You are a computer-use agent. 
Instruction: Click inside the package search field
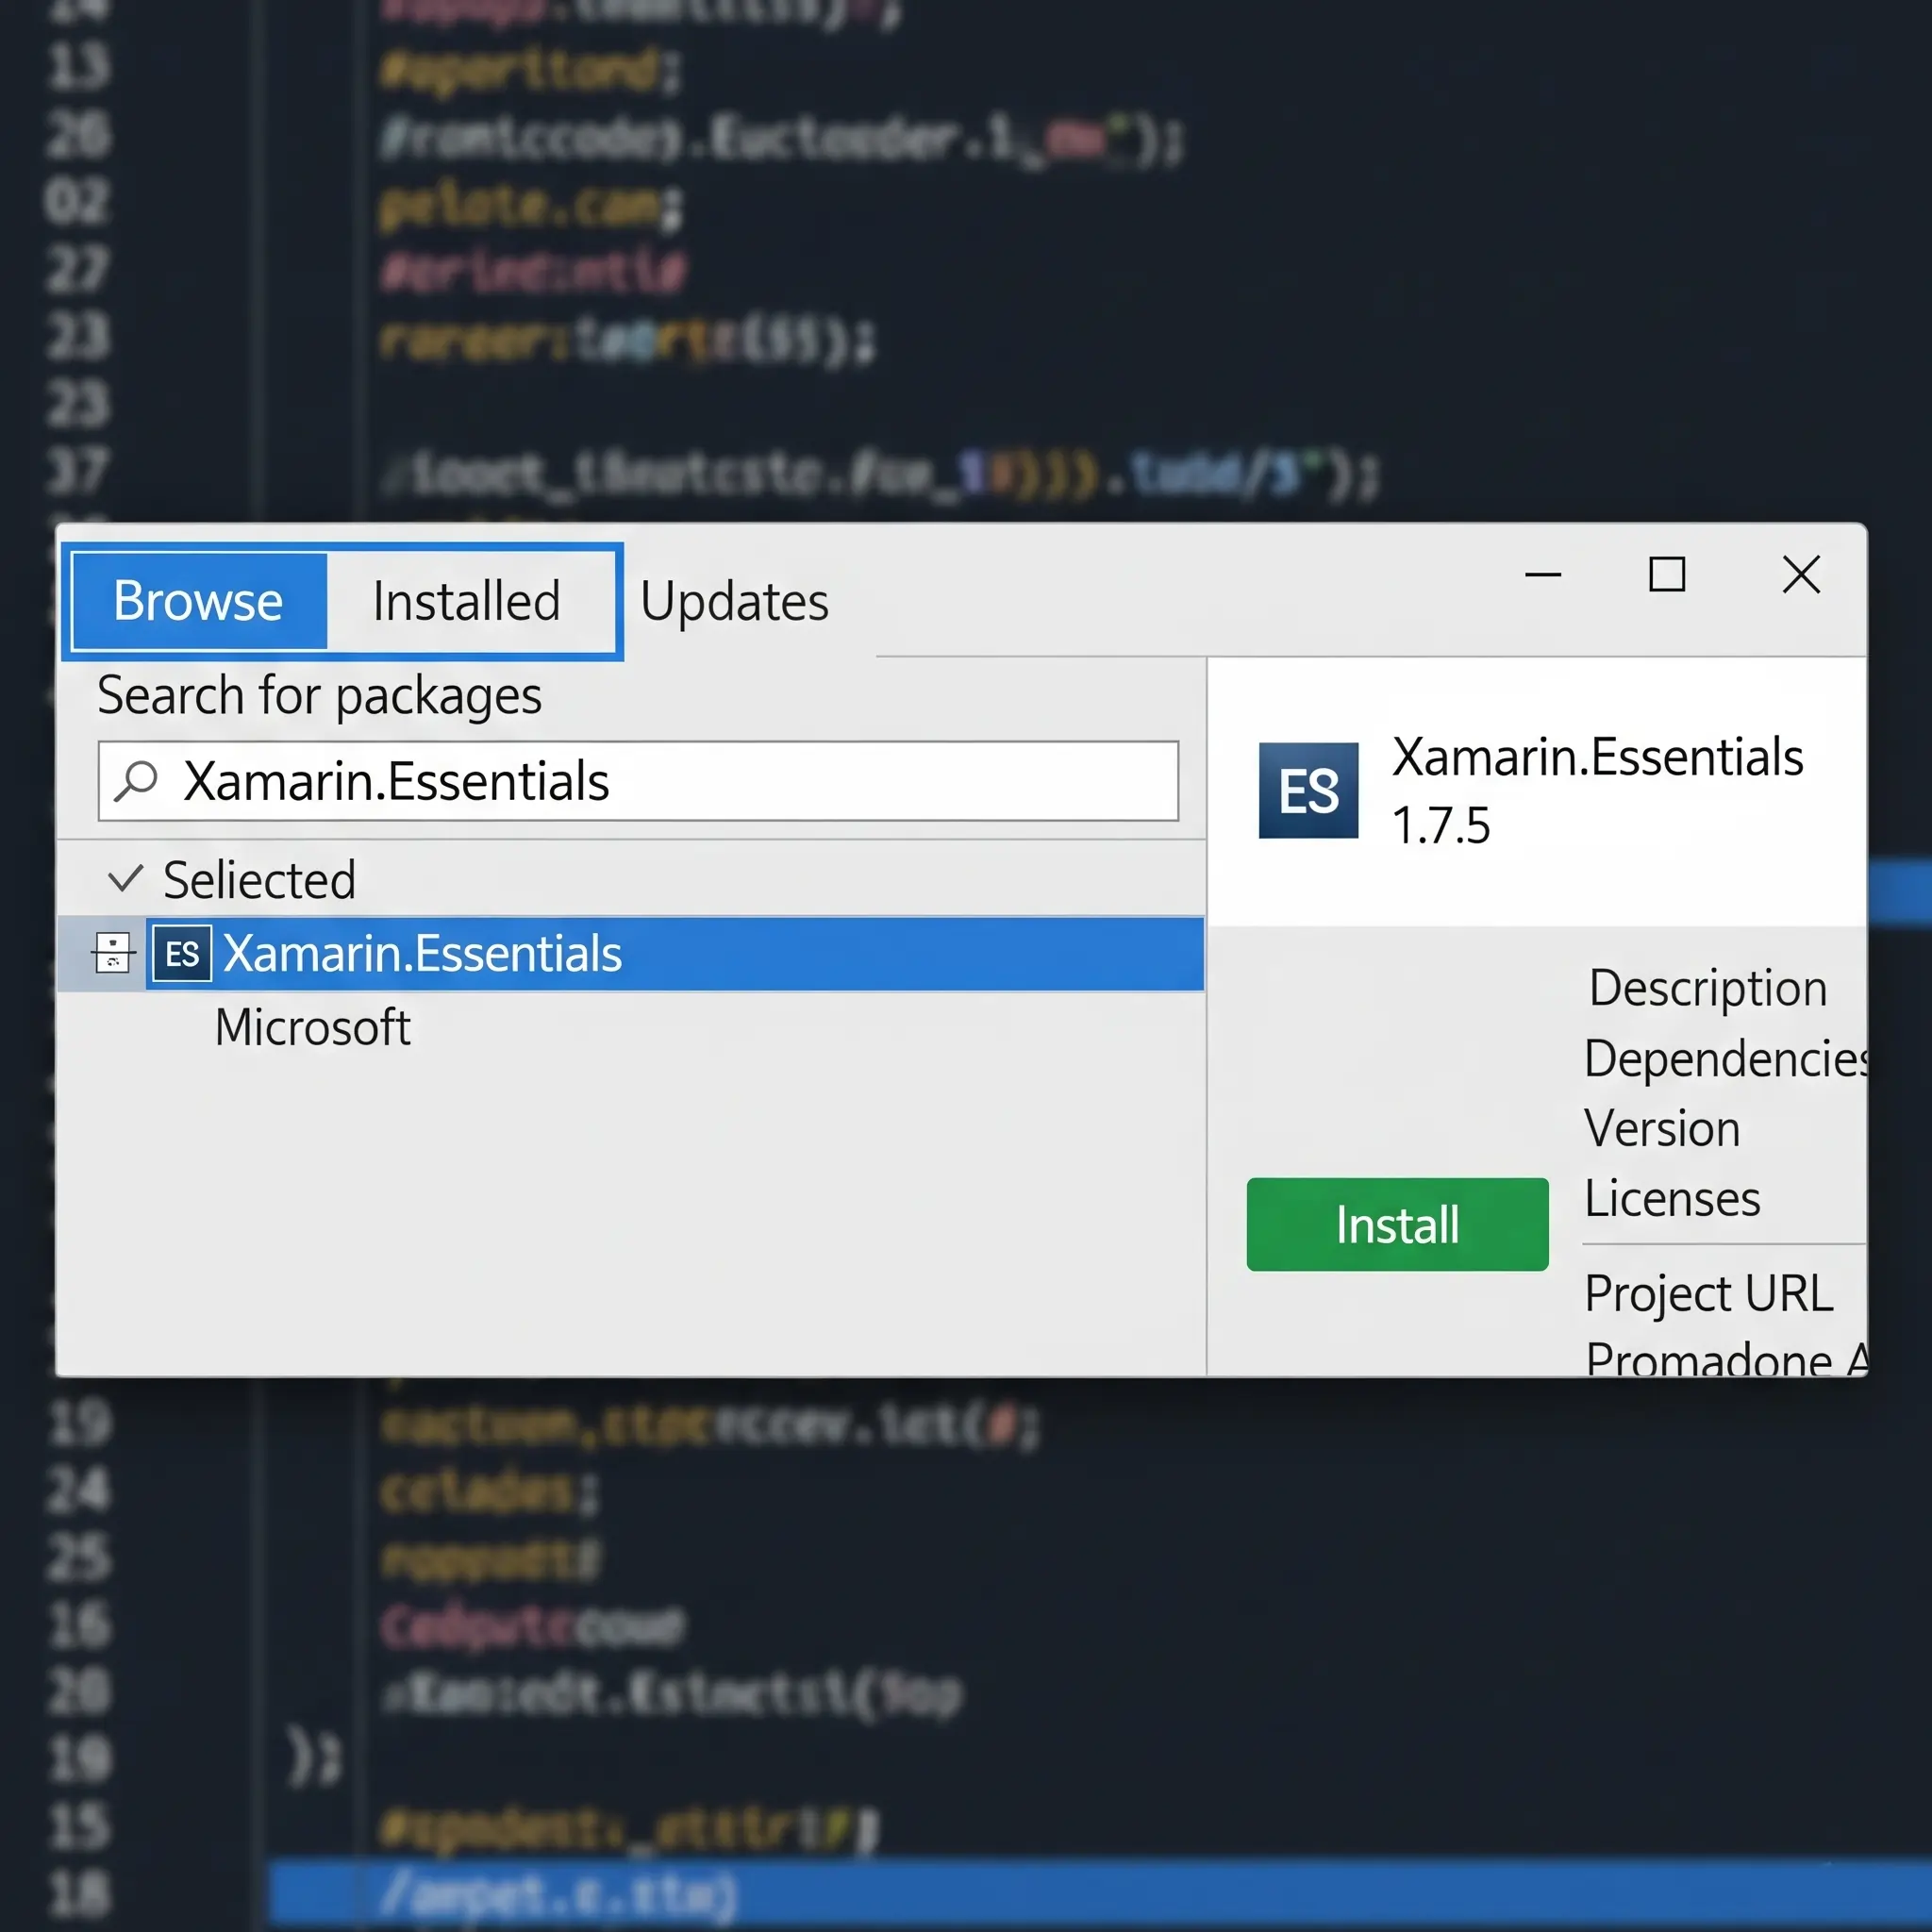638,782
